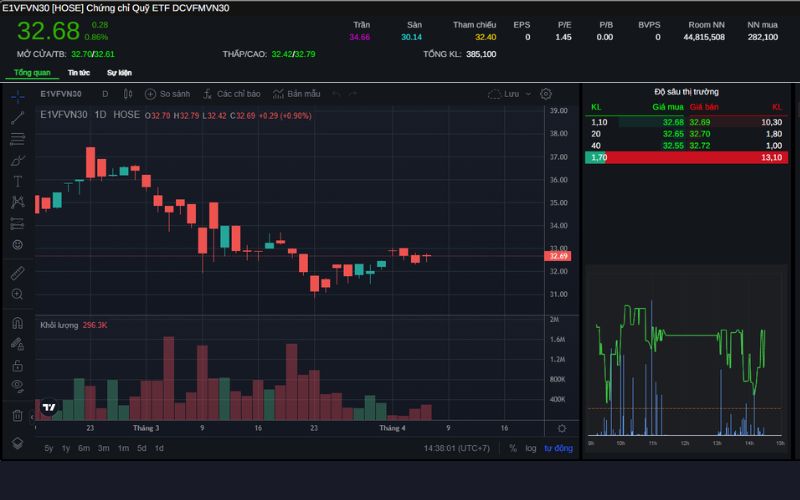Select the trend line drawing tool

17,118
